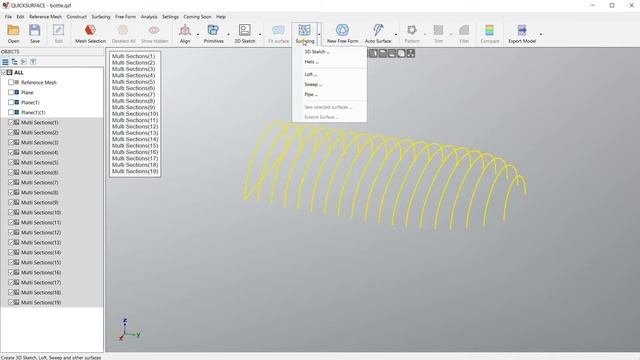
Task: Choose Sweep from the Surfacing menu
Action: [329, 84]
